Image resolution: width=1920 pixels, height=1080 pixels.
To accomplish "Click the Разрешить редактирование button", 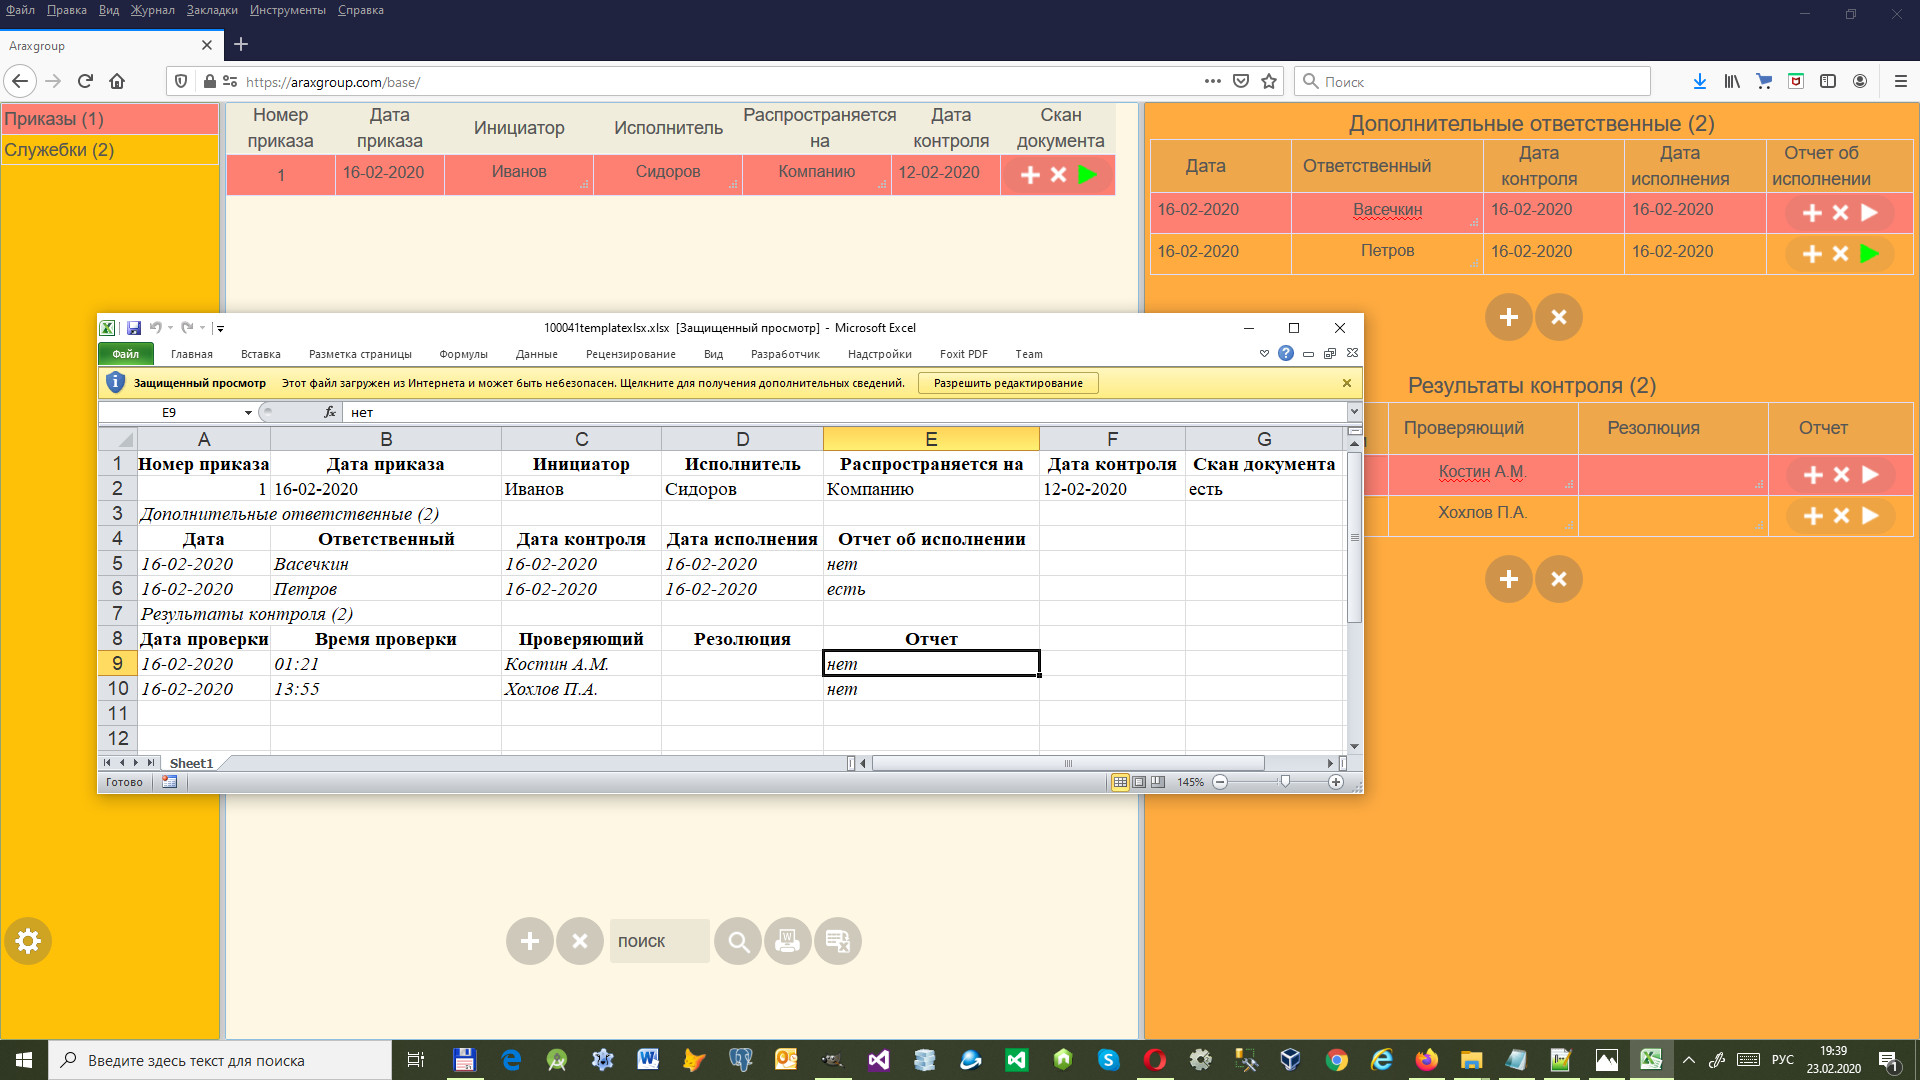I will [x=1007, y=383].
